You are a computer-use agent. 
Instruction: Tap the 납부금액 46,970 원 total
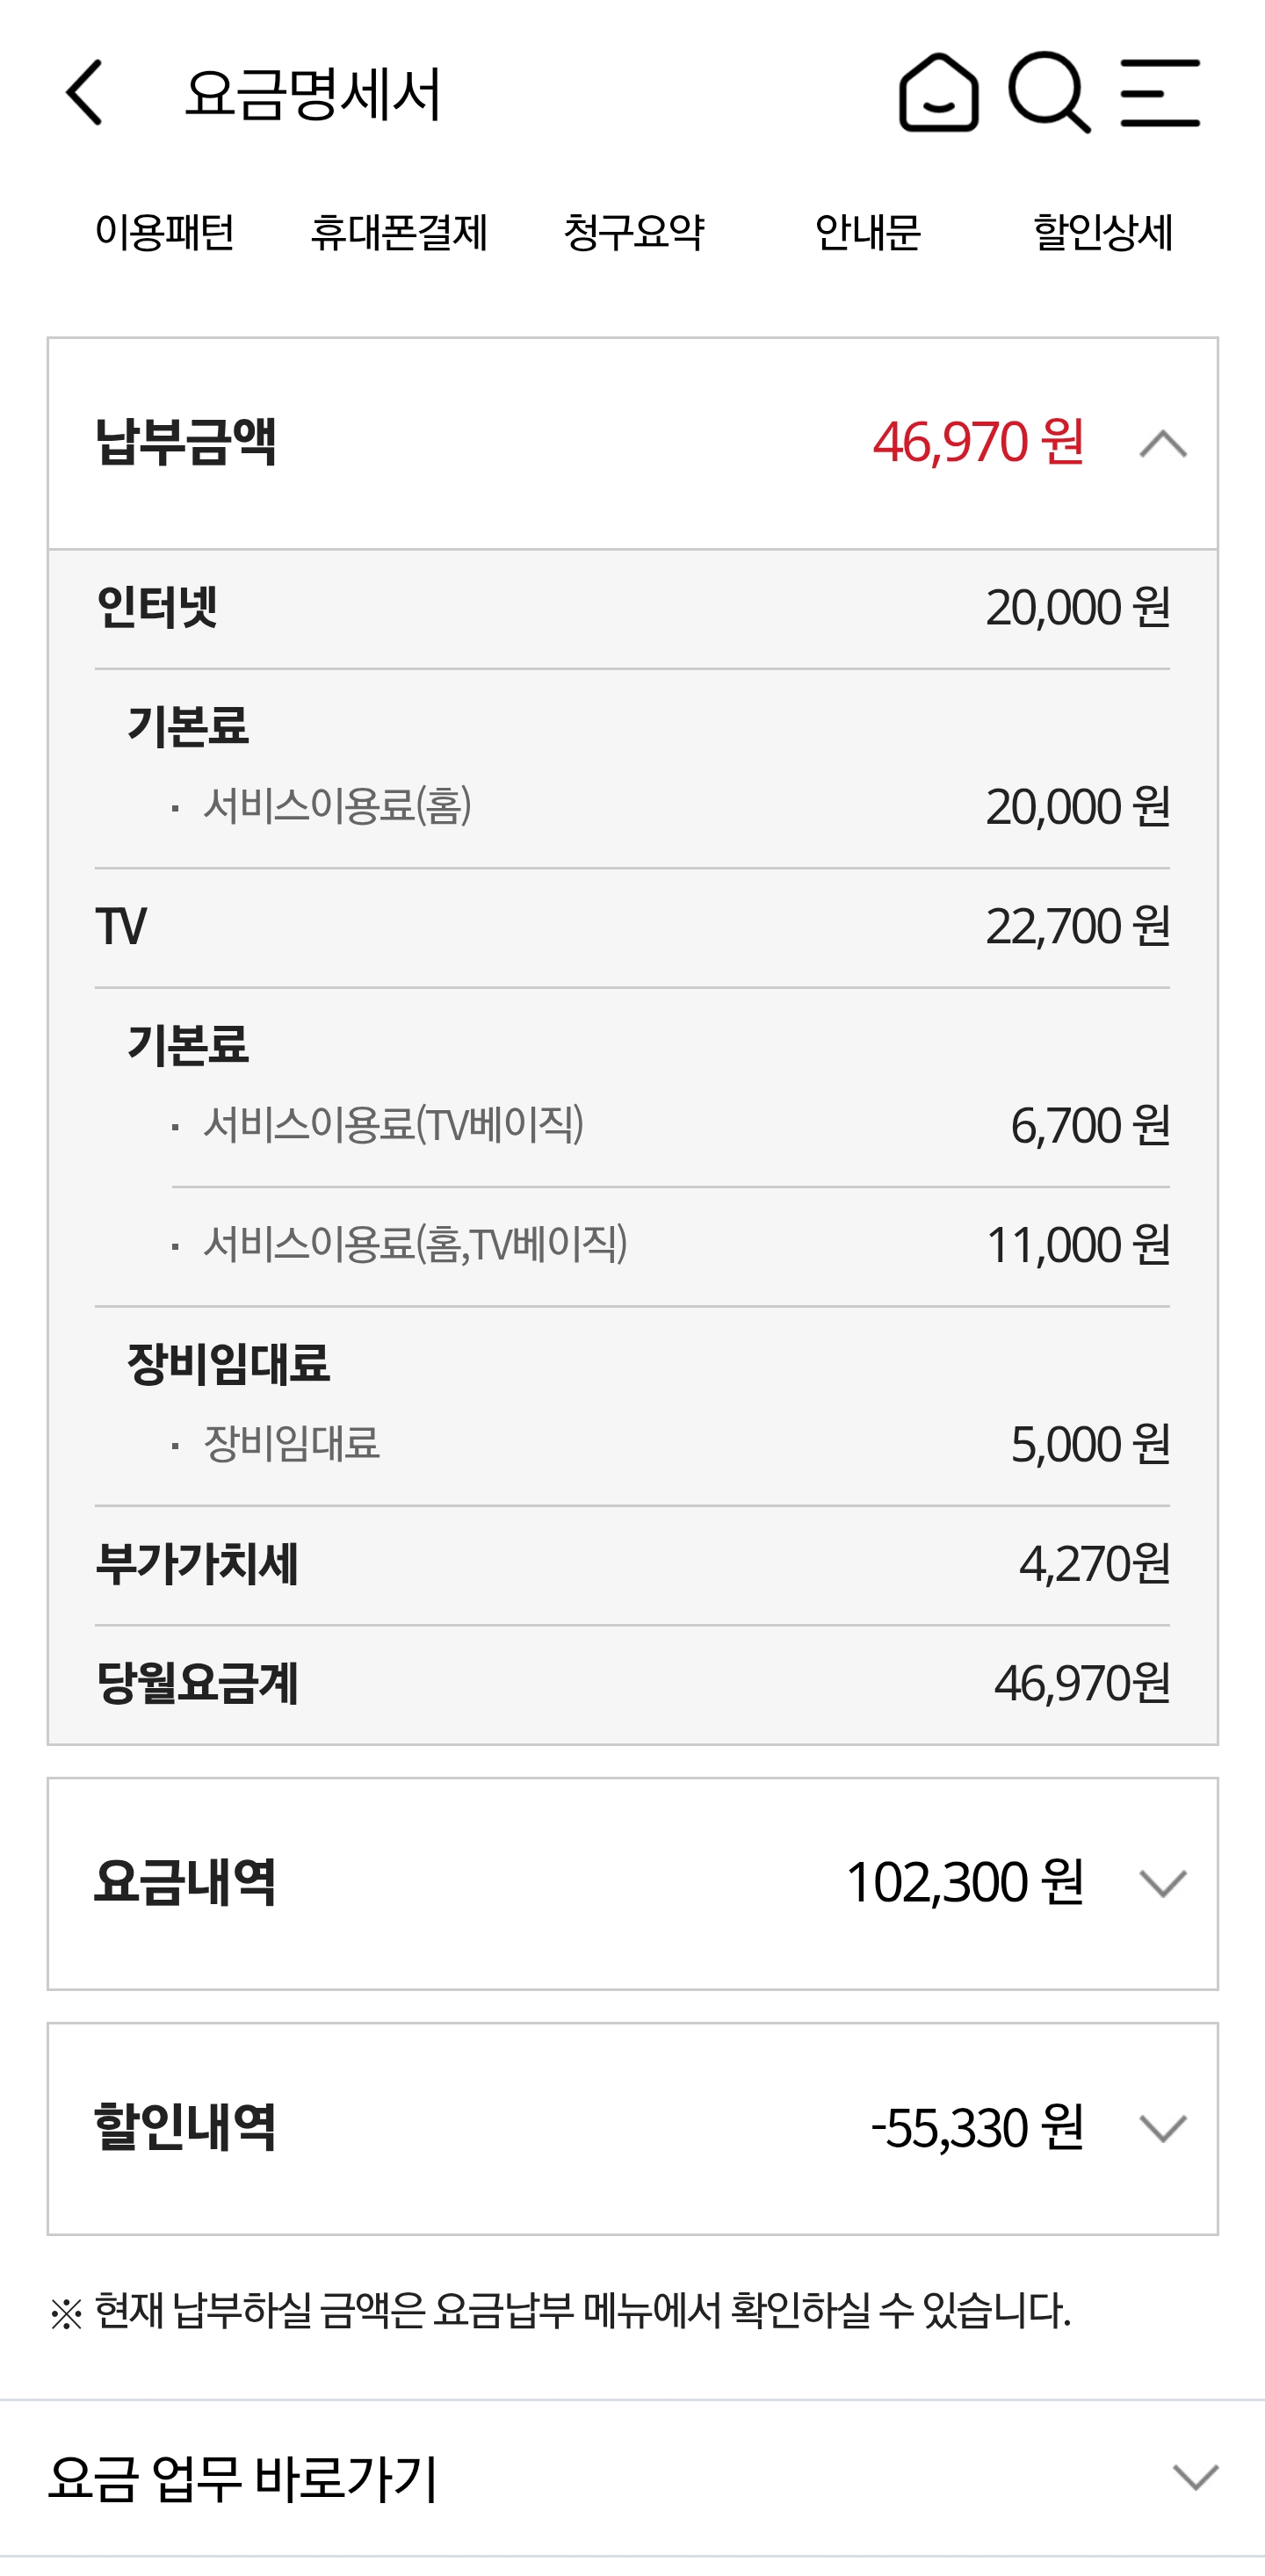(978, 442)
